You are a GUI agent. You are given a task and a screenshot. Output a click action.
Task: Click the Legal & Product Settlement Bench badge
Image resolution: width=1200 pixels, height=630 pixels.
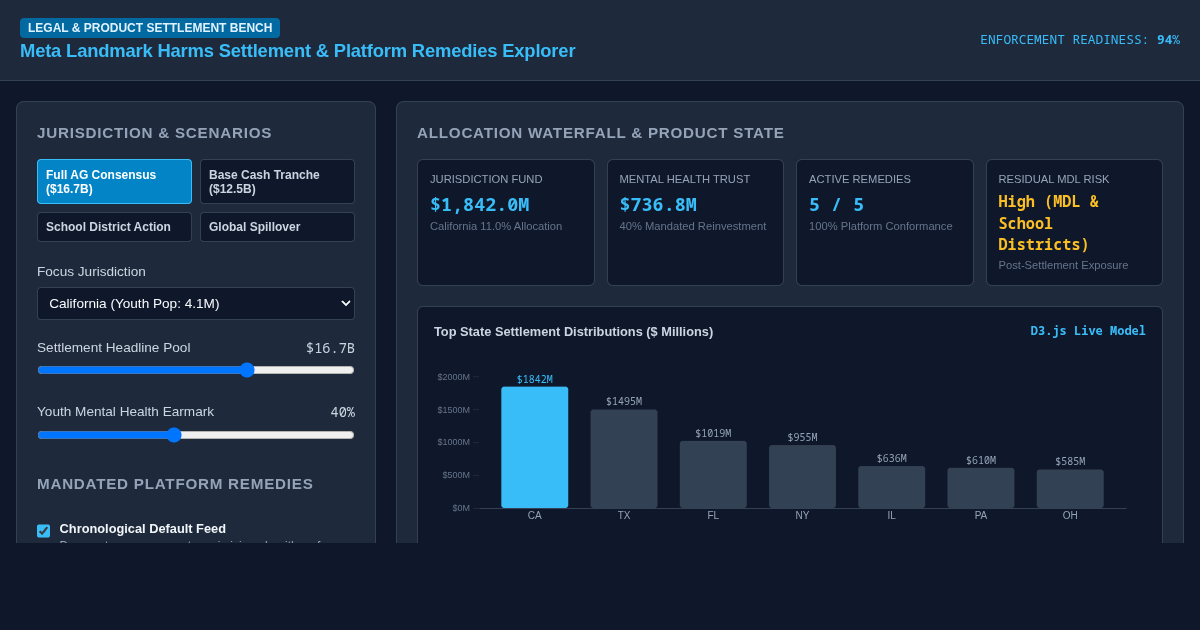coord(150,28)
